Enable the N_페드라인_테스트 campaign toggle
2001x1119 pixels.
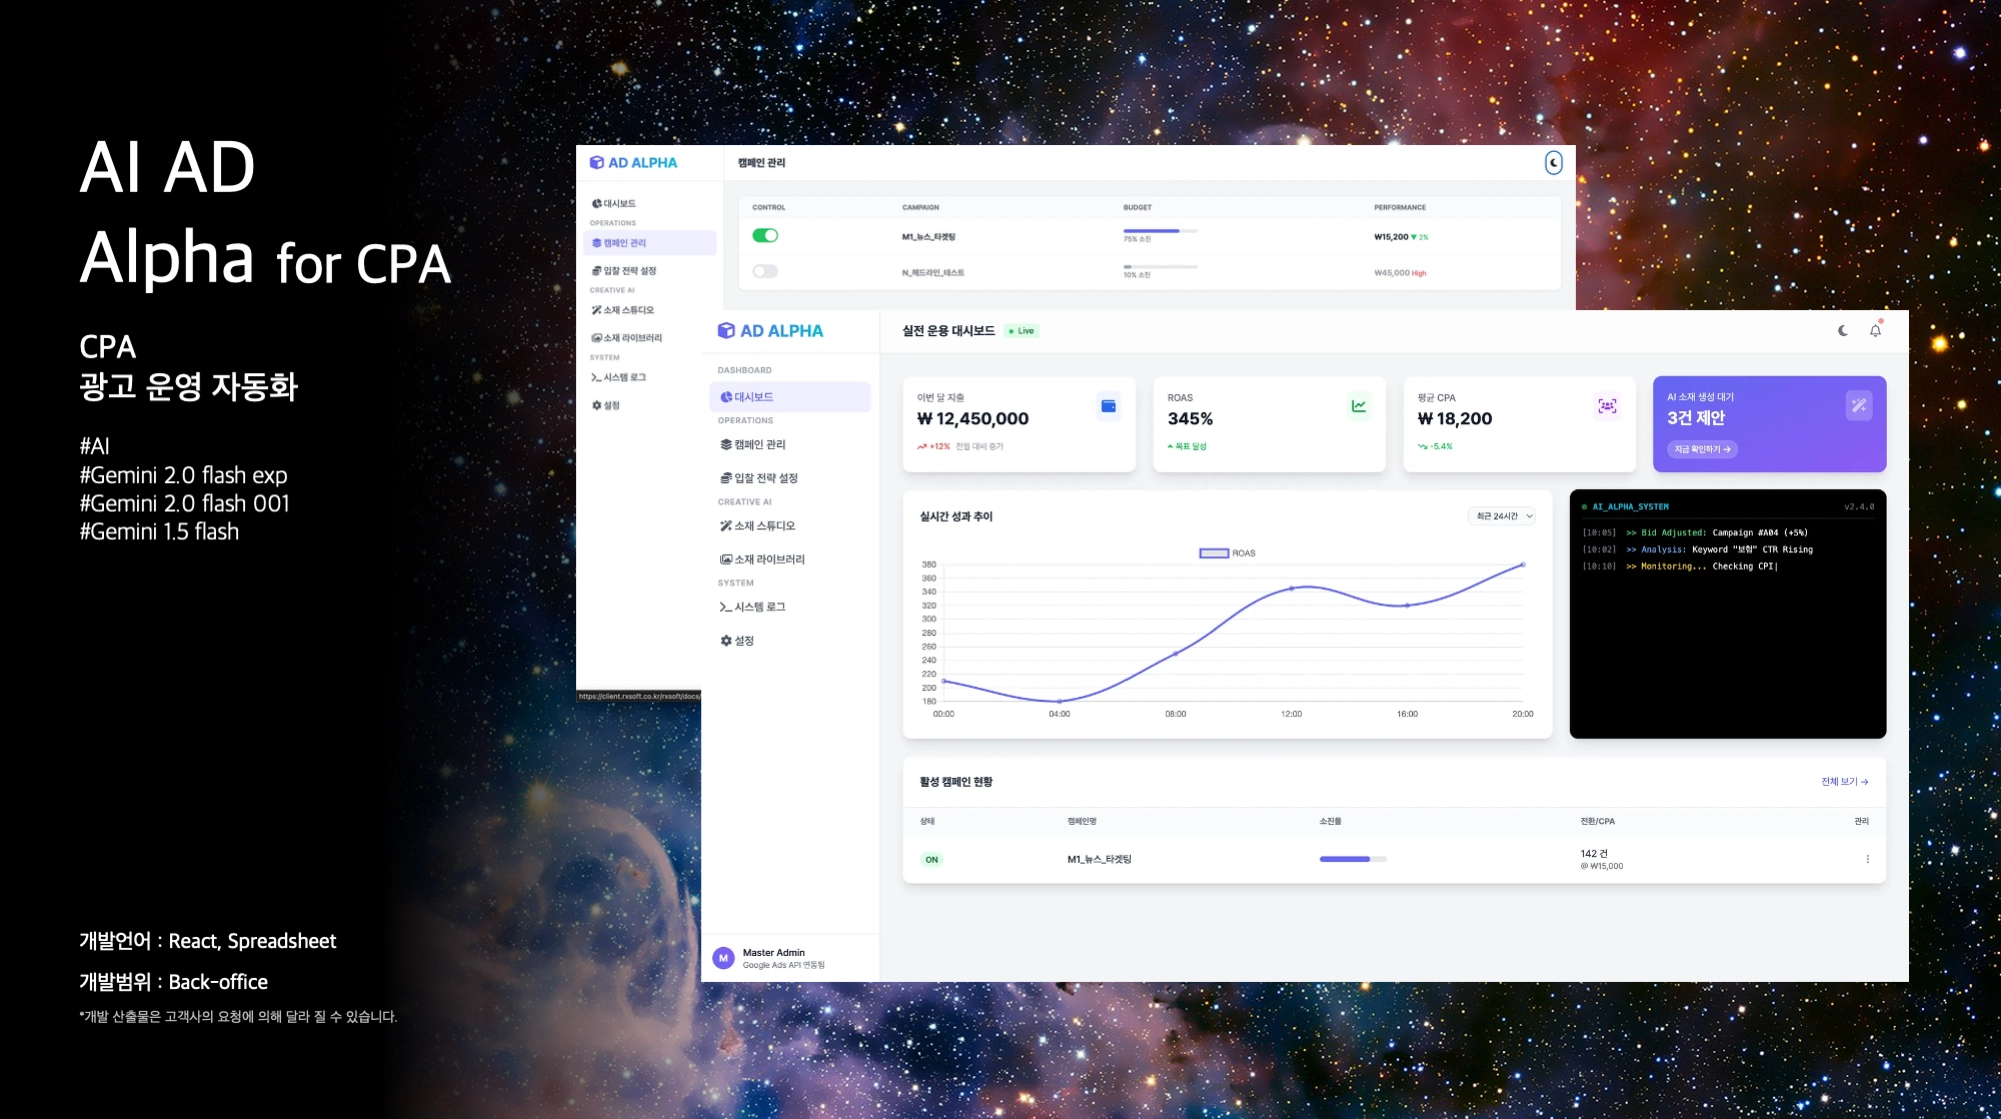(x=765, y=272)
